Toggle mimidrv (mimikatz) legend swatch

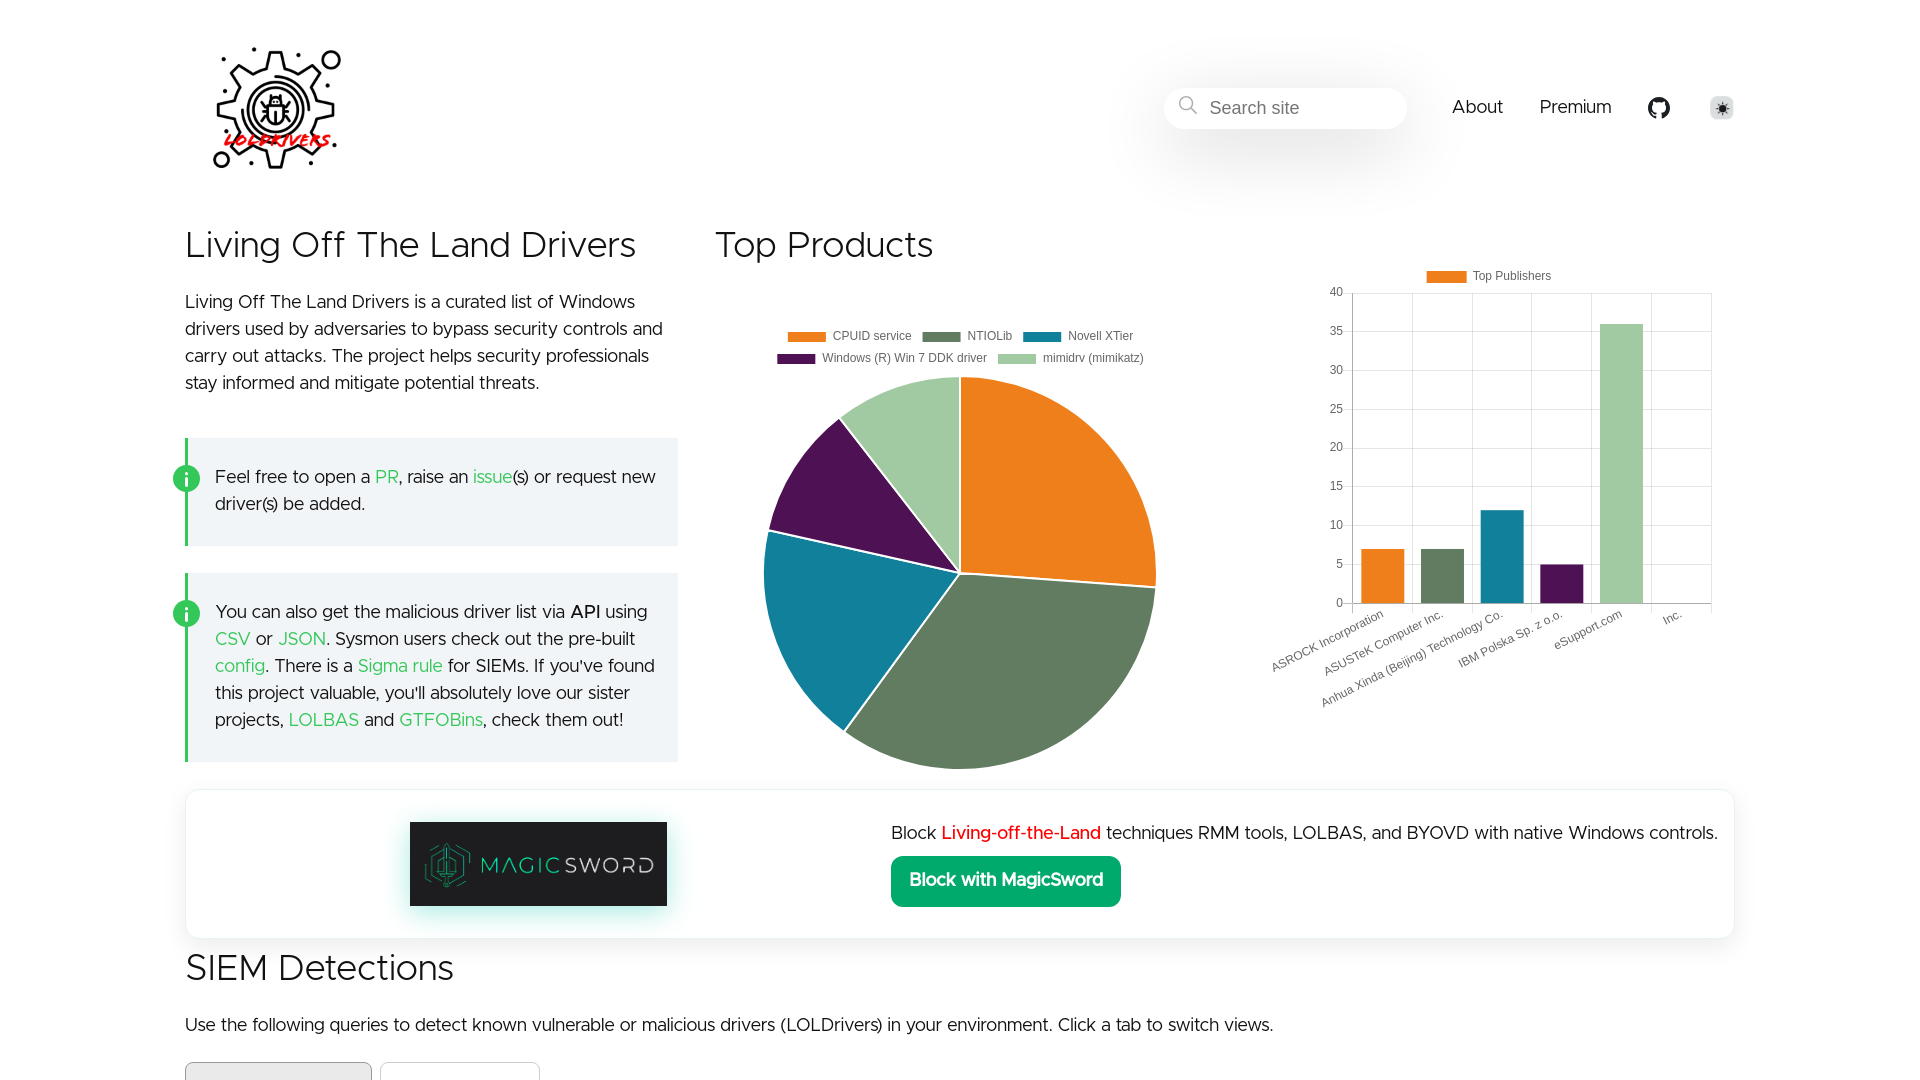(1017, 359)
